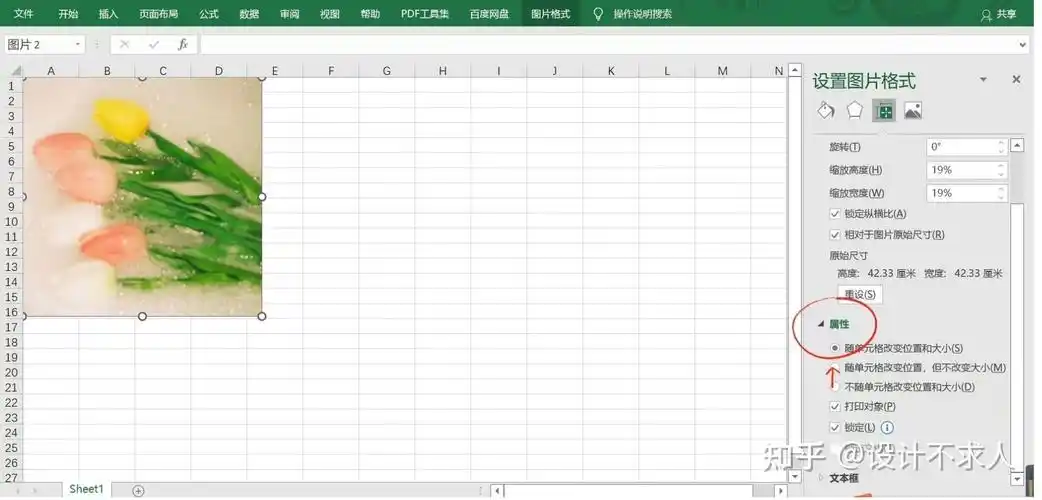Open the format pane options dropdown arrow
This screenshot has height=500, width=1042.
(x=984, y=80)
